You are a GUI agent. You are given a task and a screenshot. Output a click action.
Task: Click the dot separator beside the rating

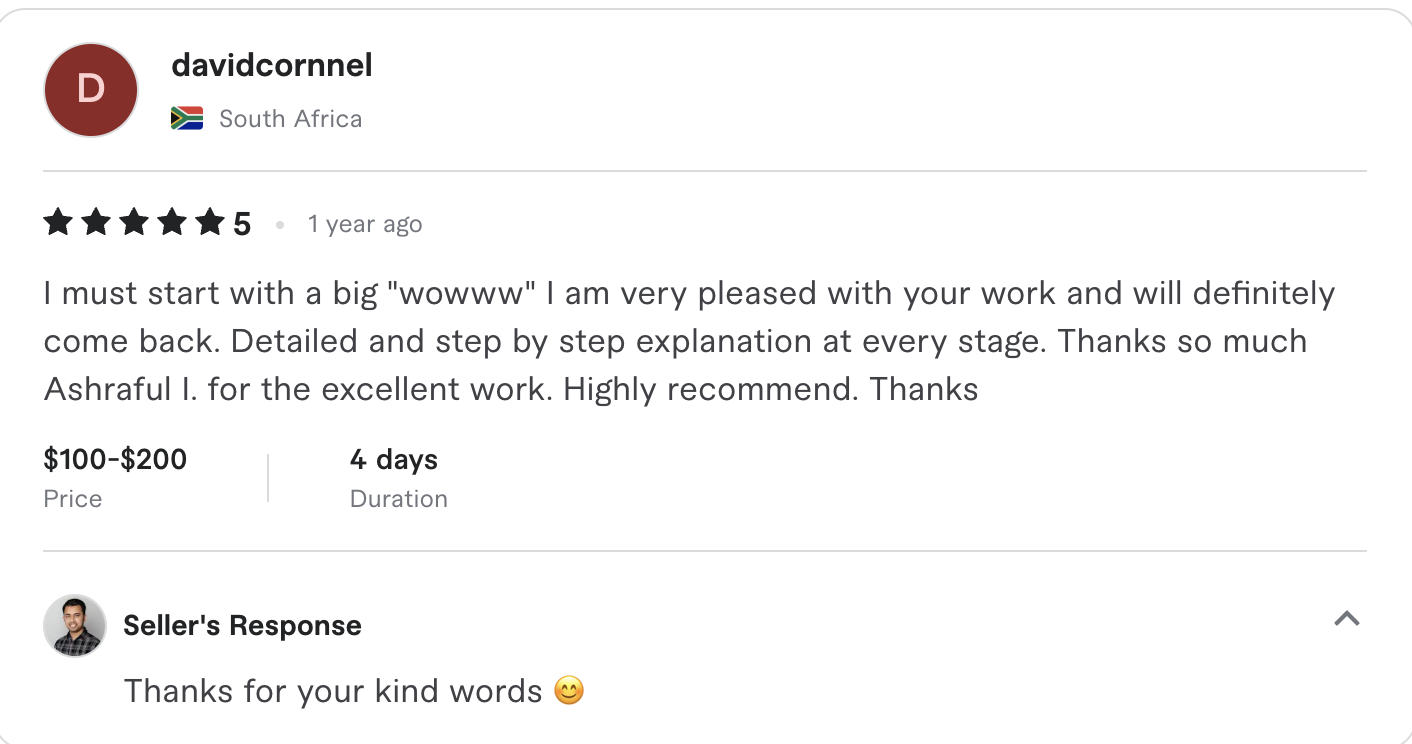[279, 225]
